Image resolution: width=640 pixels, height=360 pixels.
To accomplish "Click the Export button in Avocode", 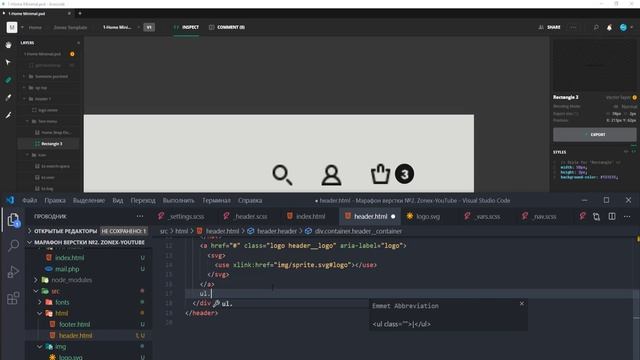I will click(595, 134).
